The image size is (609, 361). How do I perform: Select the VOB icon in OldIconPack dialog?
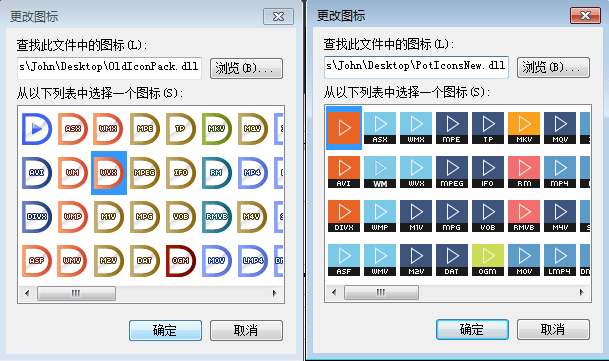(181, 216)
